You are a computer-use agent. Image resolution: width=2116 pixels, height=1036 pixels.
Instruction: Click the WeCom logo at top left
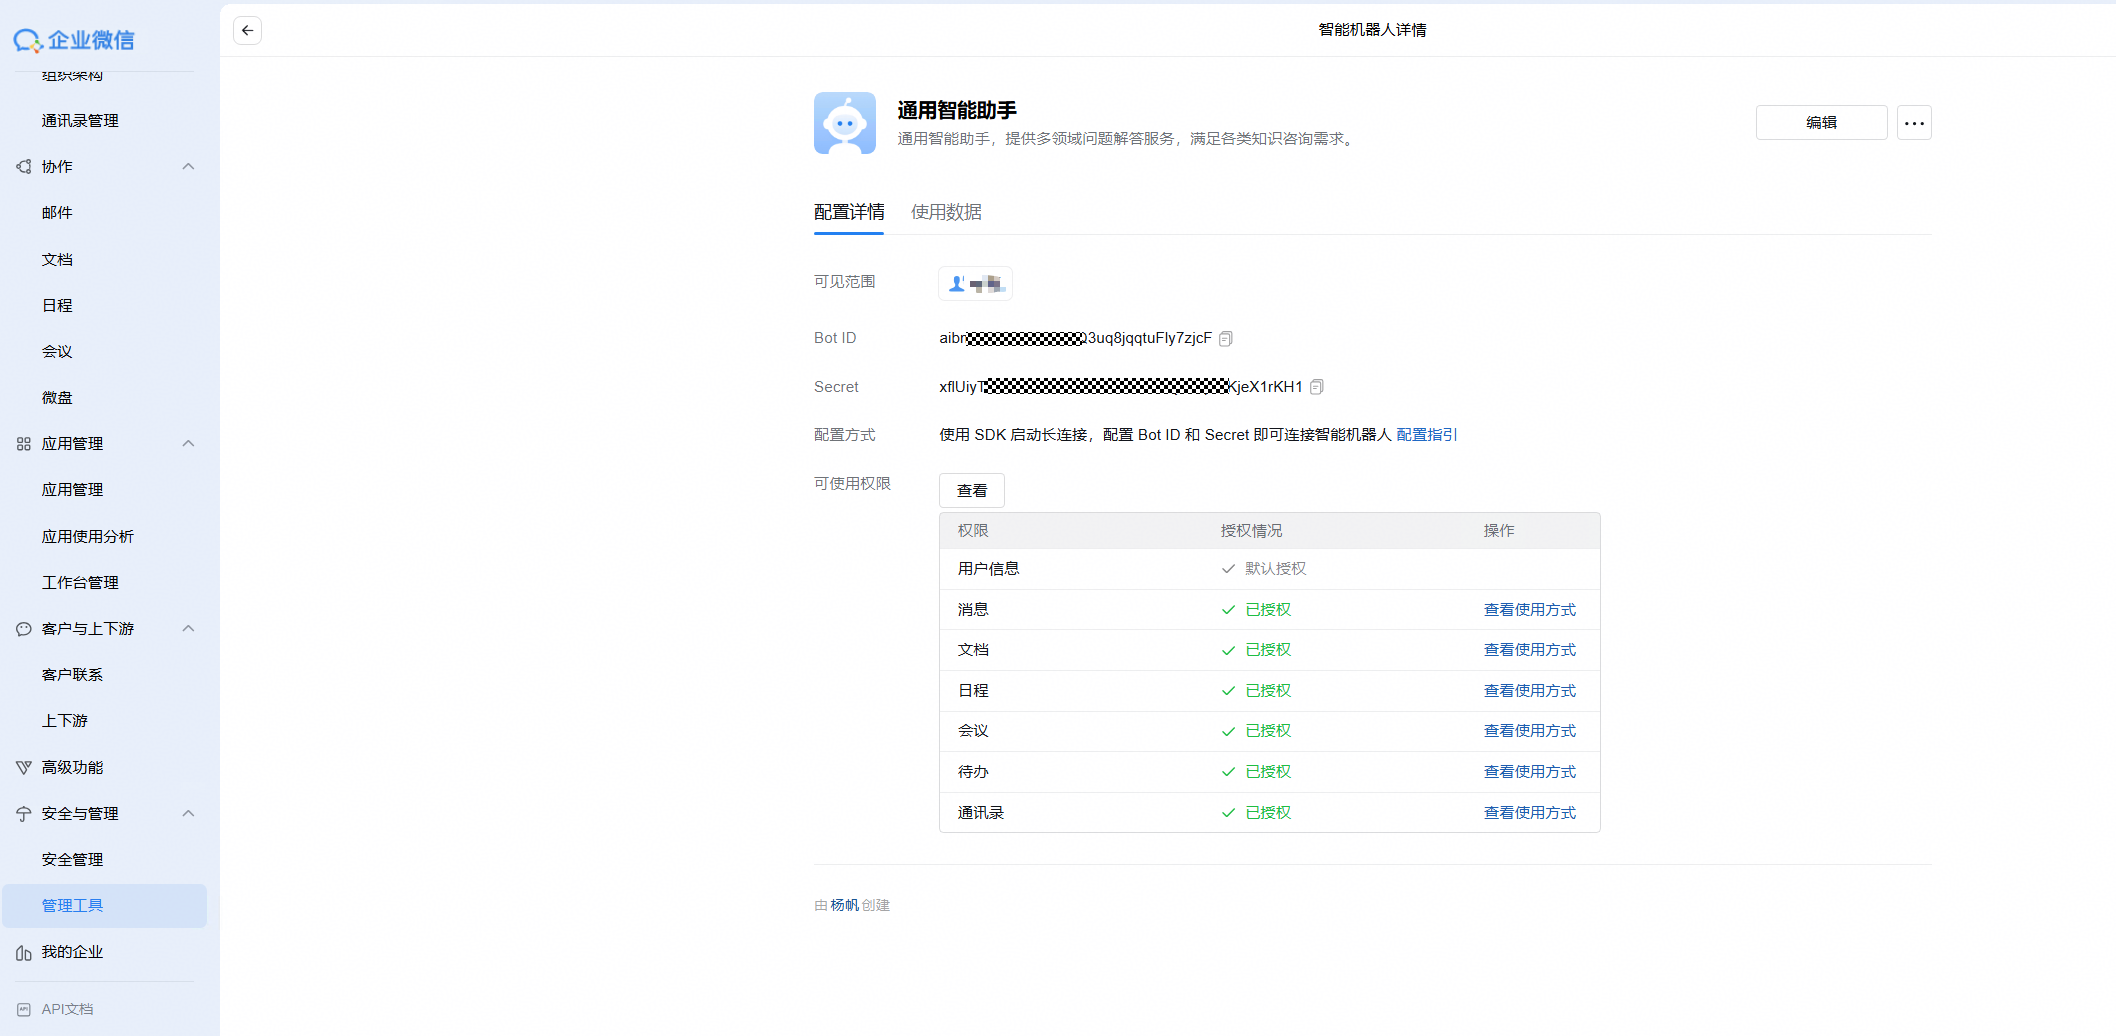tap(74, 40)
